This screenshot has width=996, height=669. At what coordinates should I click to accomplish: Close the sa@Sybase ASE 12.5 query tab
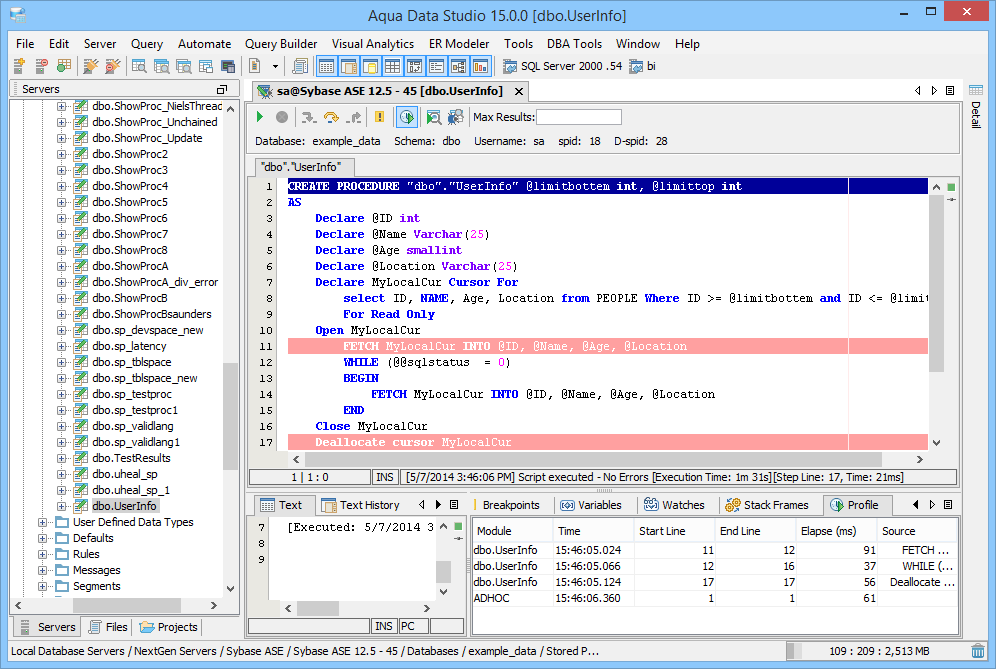[x=519, y=91]
